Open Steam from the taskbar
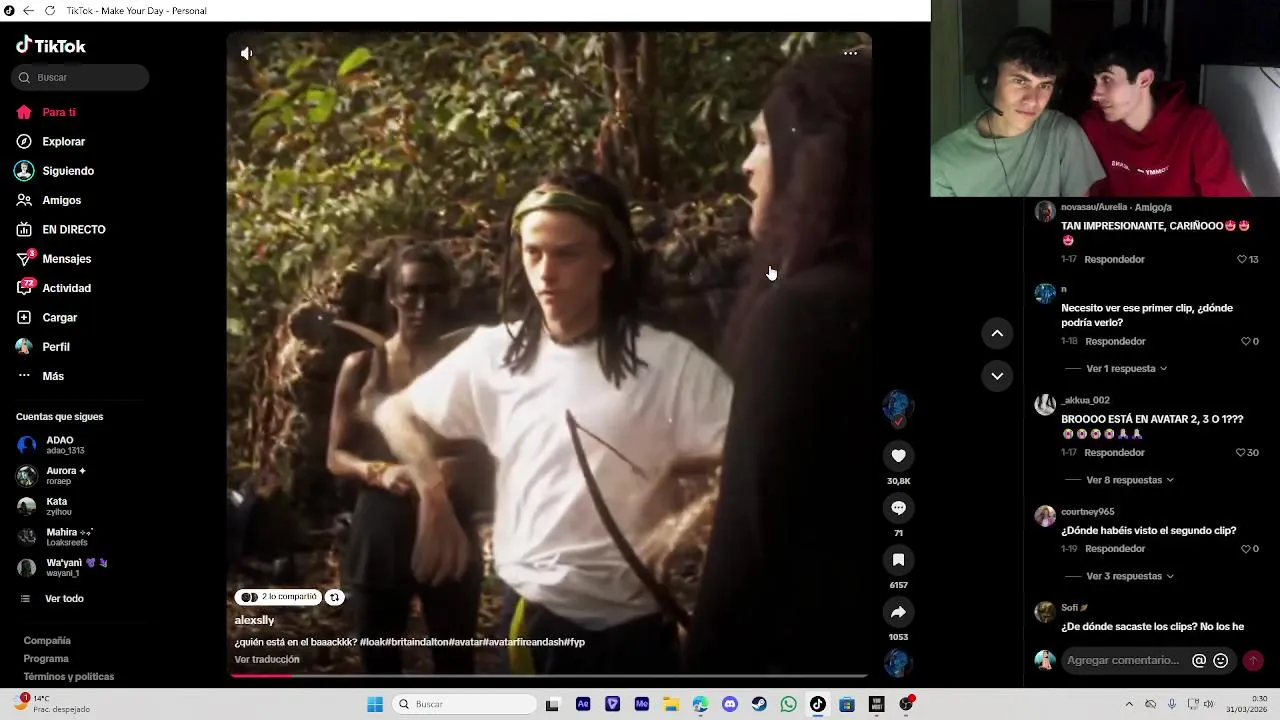Viewport: 1280px width, 720px height. (x=759, y=704)
